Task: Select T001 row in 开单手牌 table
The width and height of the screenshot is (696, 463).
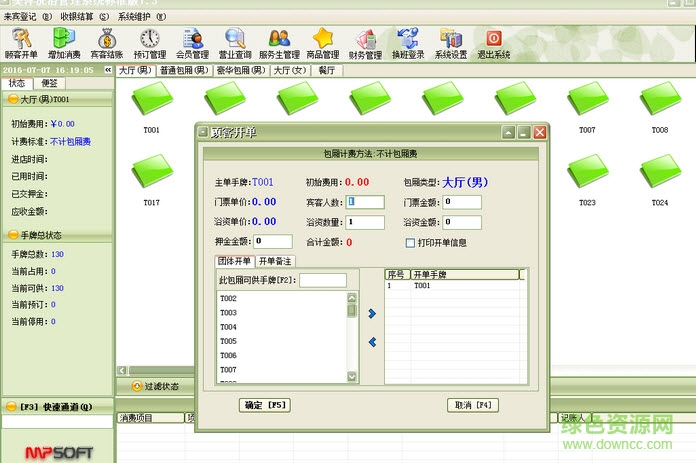Action: [x=452, y=285]
